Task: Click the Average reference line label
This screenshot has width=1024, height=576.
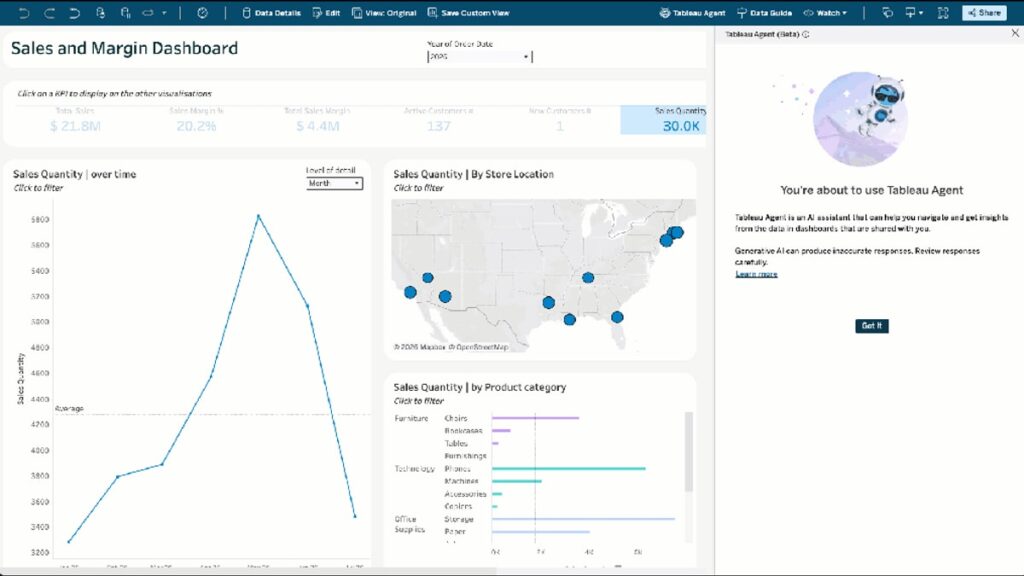Action: 69,409
